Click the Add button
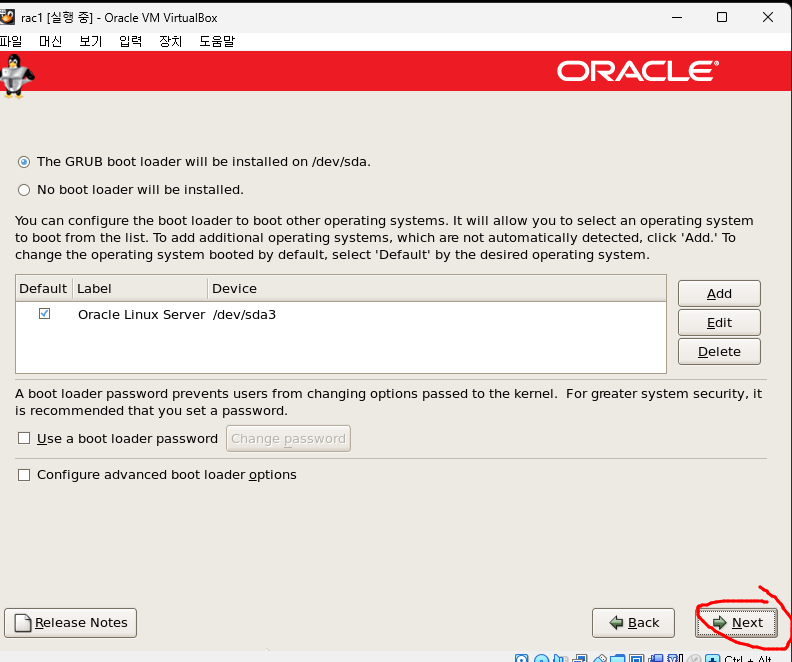The height and width of the screenshot is (662, 792). pyautogui.click(x=719, y=293)
